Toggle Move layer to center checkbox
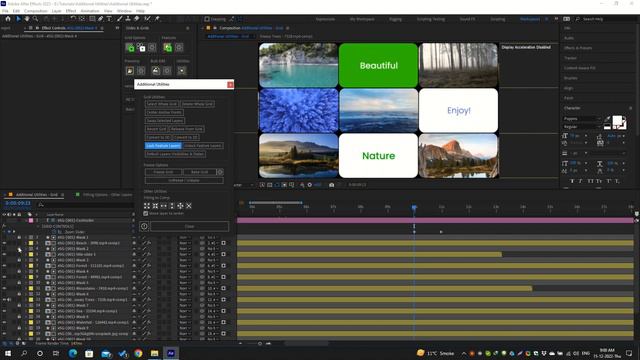 pyautogui.click(x=146, y=213)
